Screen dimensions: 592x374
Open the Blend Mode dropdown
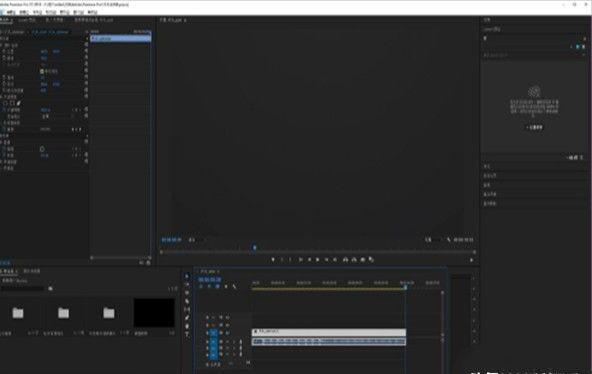[57, 117]
